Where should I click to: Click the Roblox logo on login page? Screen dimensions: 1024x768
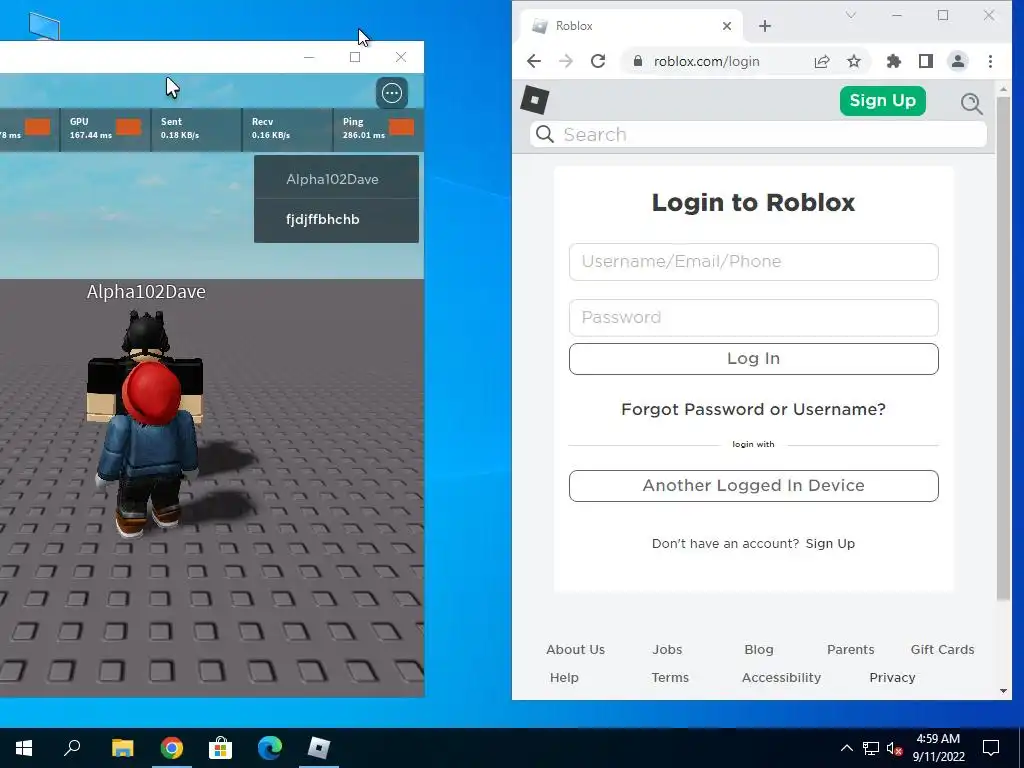click(535, 100)
